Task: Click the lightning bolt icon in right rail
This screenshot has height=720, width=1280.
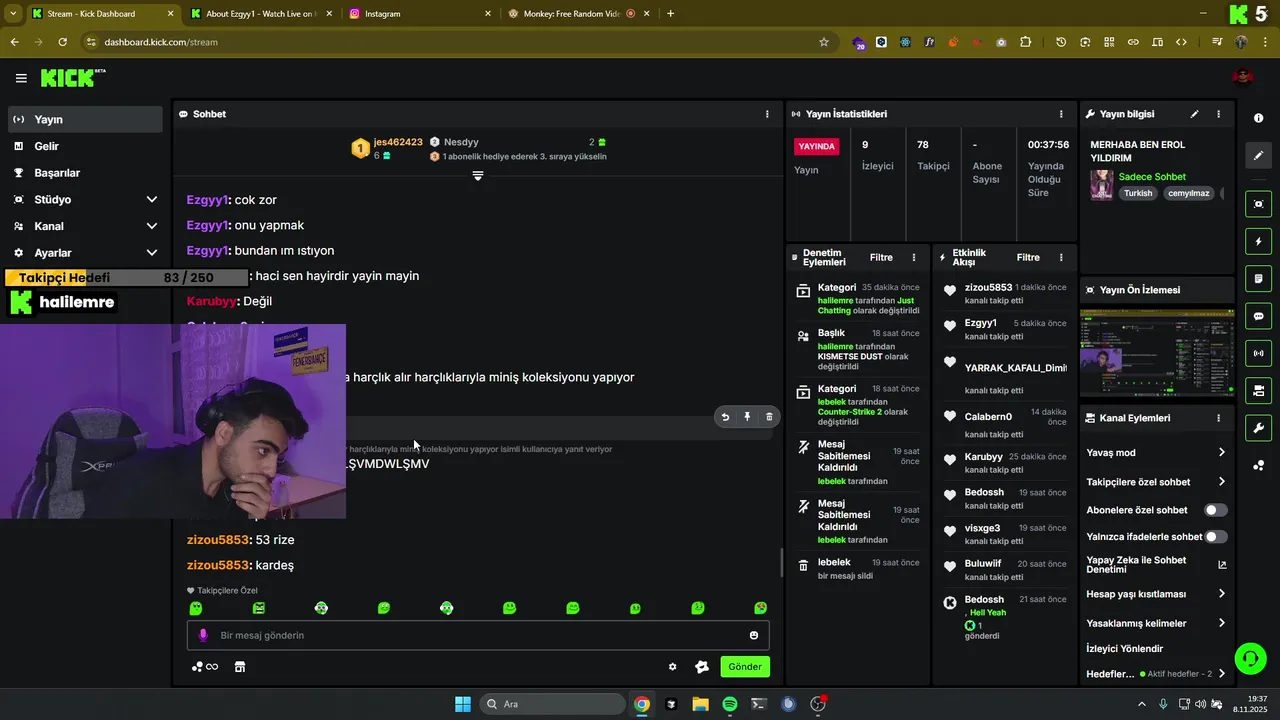Action: click(x=1258, y=241)
